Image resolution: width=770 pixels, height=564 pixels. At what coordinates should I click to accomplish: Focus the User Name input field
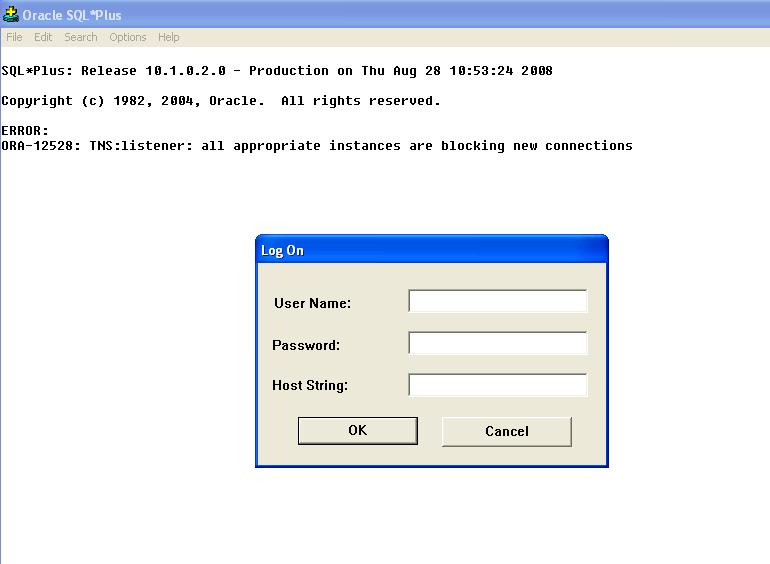click(497, 302)
